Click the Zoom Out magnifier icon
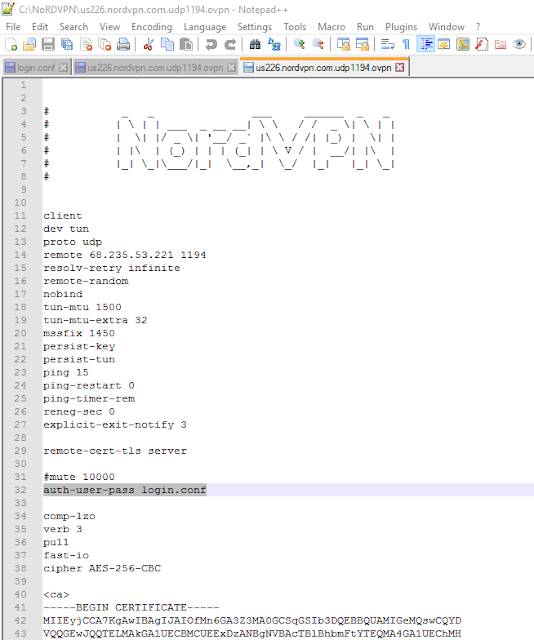 (318, 44)
